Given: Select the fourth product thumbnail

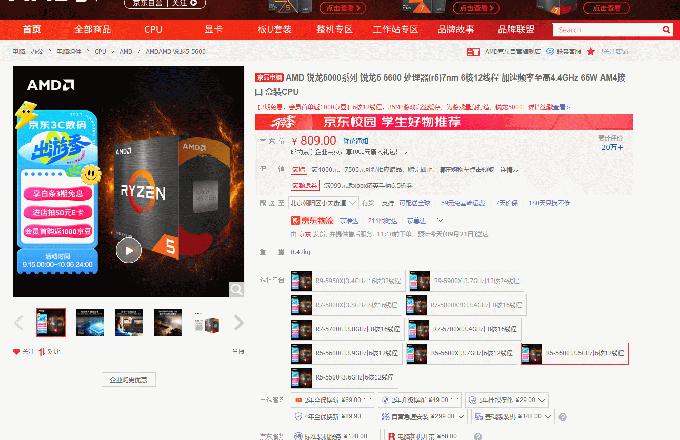Looking at the screenshot, I should pyautogui.click(x=168, y=322).
